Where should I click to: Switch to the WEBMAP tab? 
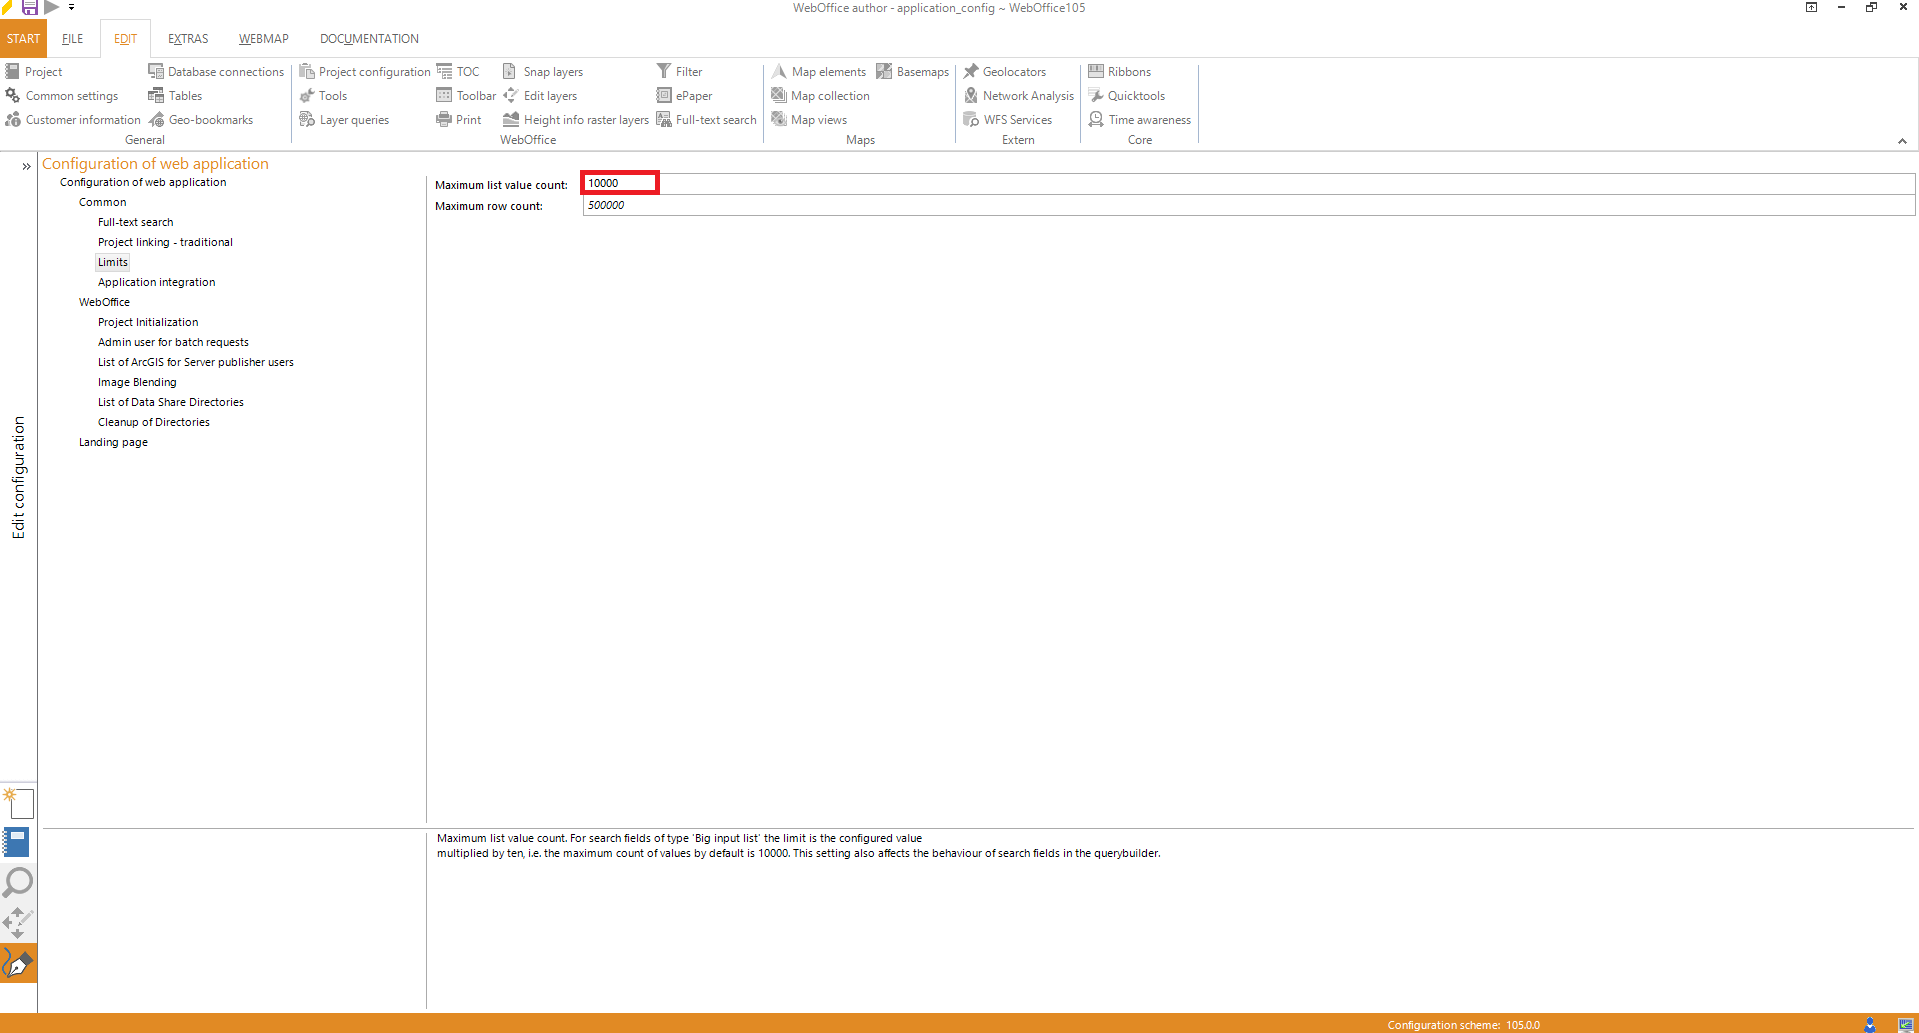(x=263, y=38)
